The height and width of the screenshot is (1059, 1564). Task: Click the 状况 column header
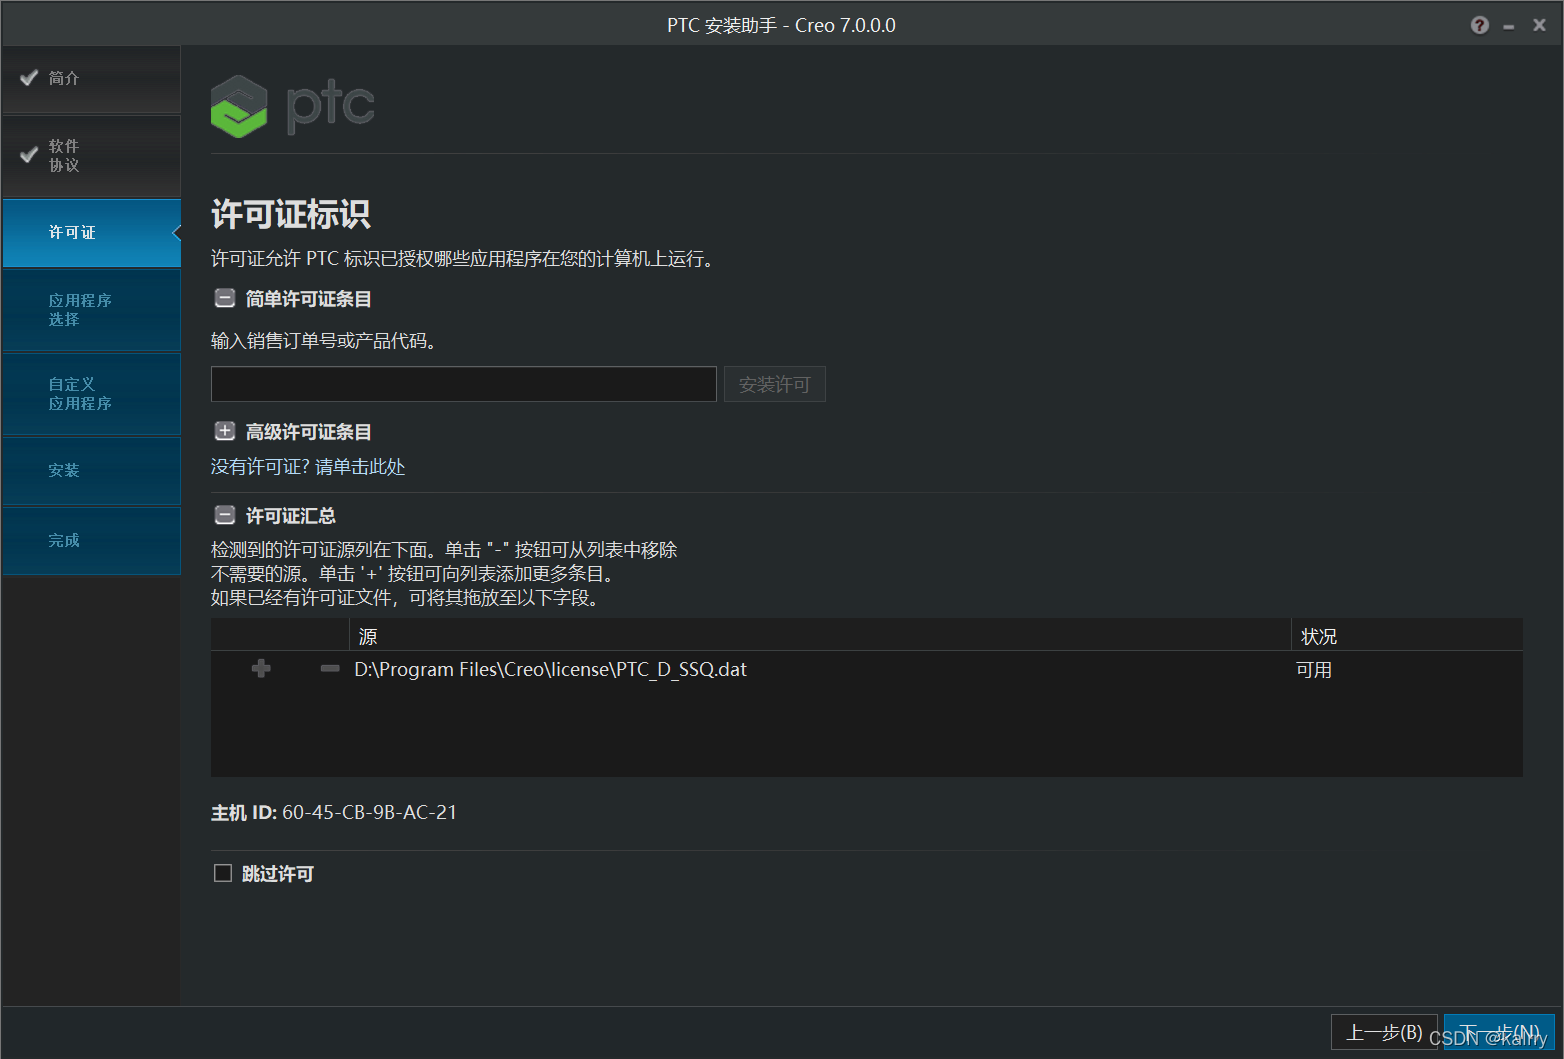[1407, 636]
